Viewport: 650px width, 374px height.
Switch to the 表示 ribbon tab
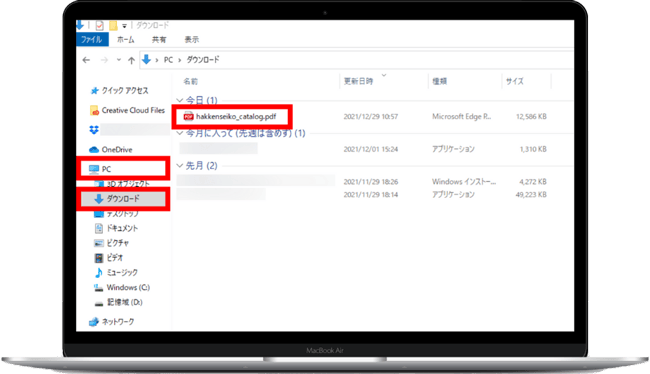click(192, 39)
